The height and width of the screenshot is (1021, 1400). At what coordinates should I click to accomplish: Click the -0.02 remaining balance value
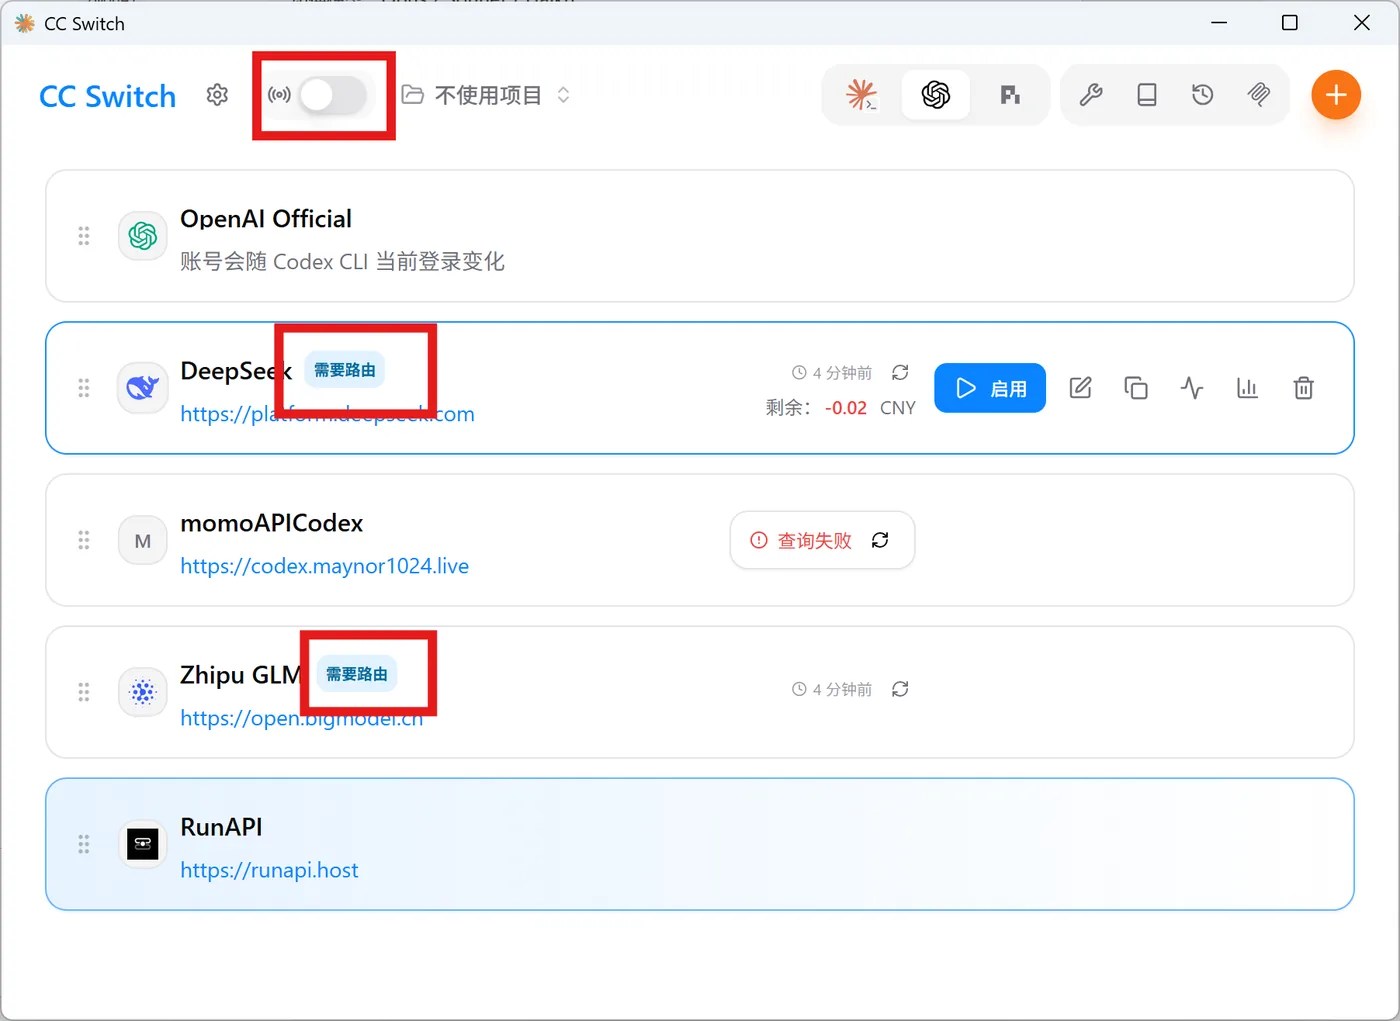pyautogui.click(x=846, y=408)
